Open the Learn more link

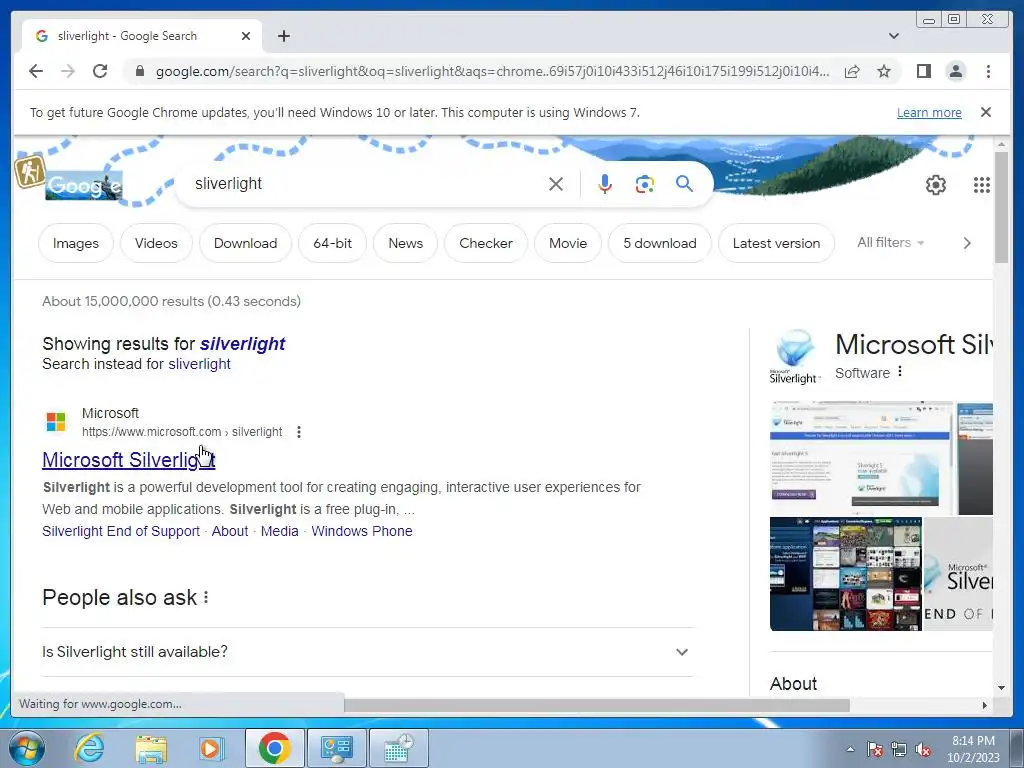point(929,112)
